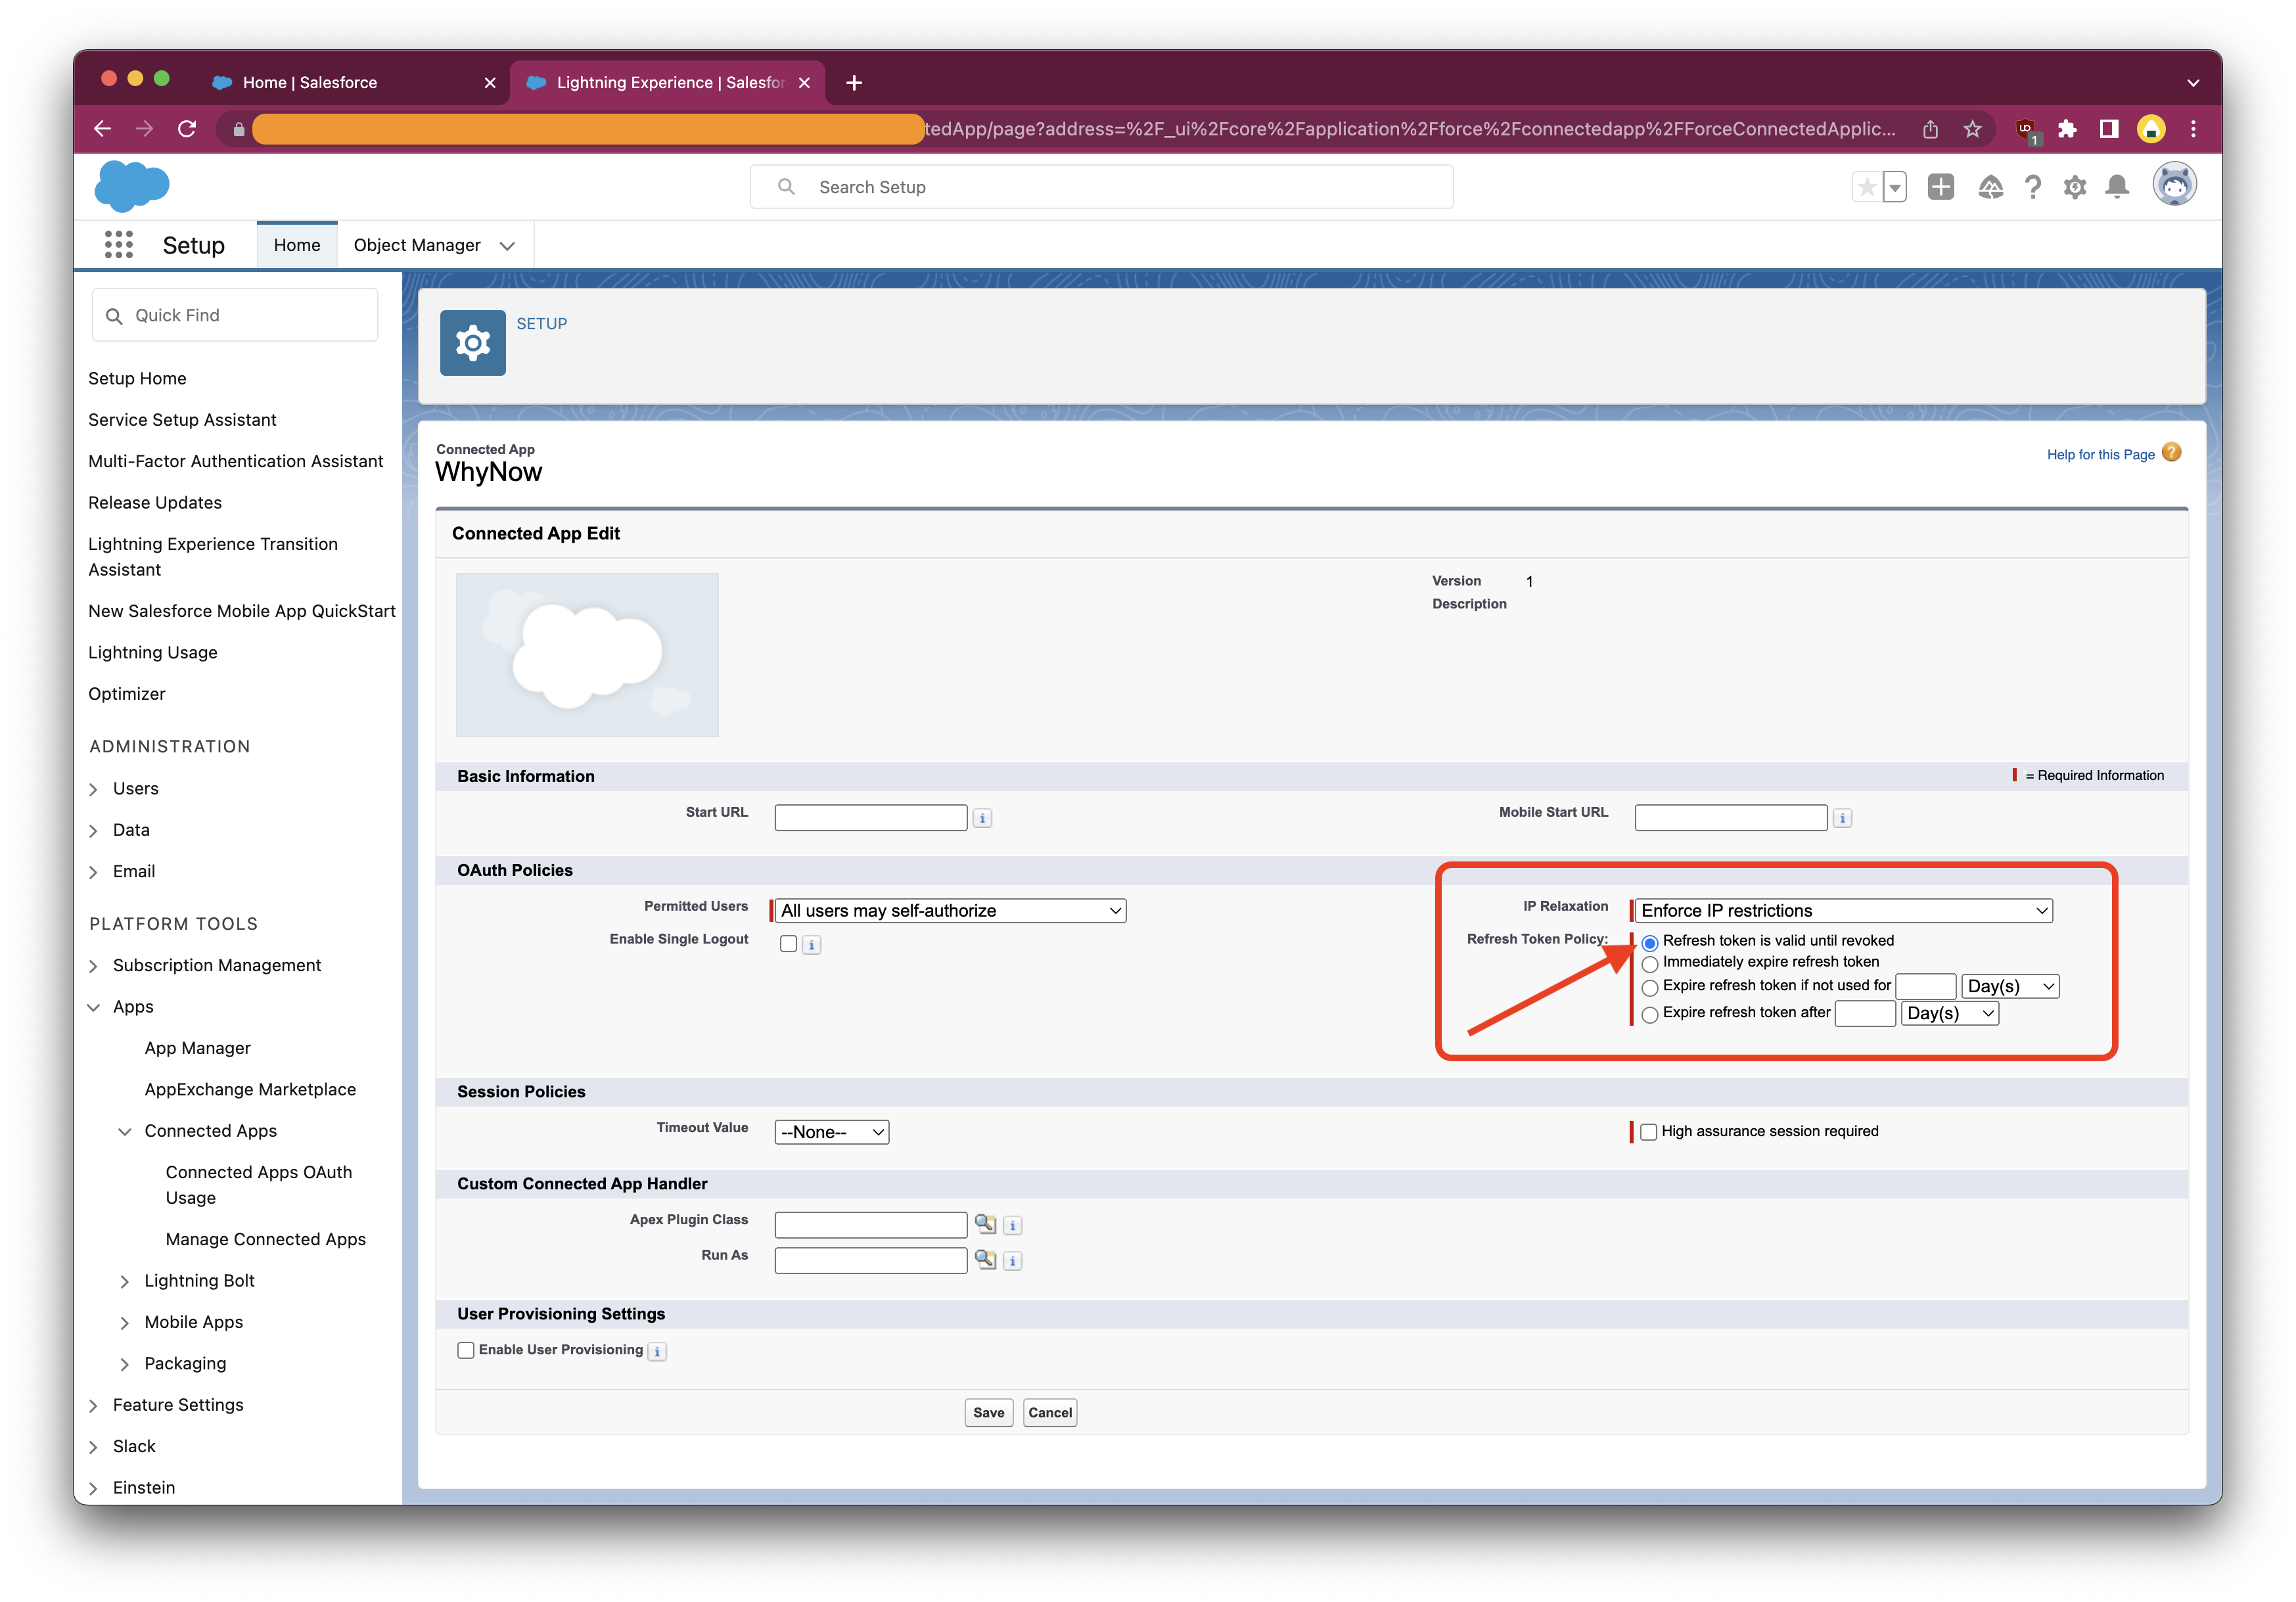Bookmark this page with the star icon
Viewport: 2296px width, 1602px height.
[1972, 129]
